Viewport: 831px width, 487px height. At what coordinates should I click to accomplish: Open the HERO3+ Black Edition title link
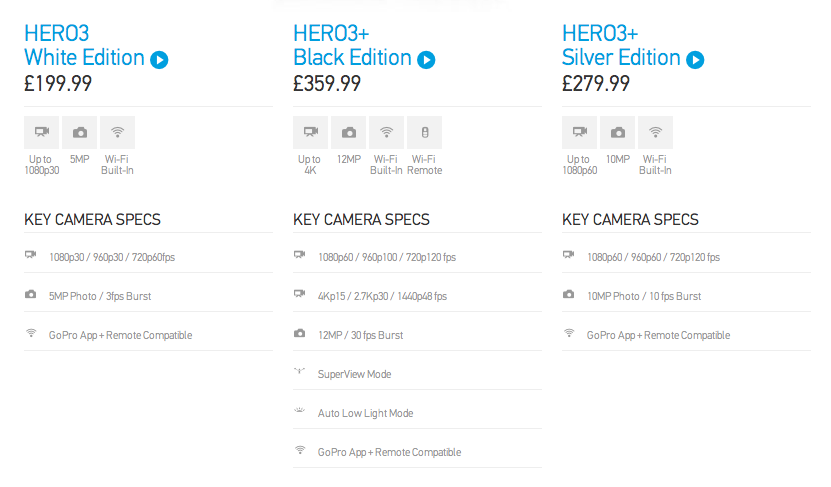tap(352, 46)
